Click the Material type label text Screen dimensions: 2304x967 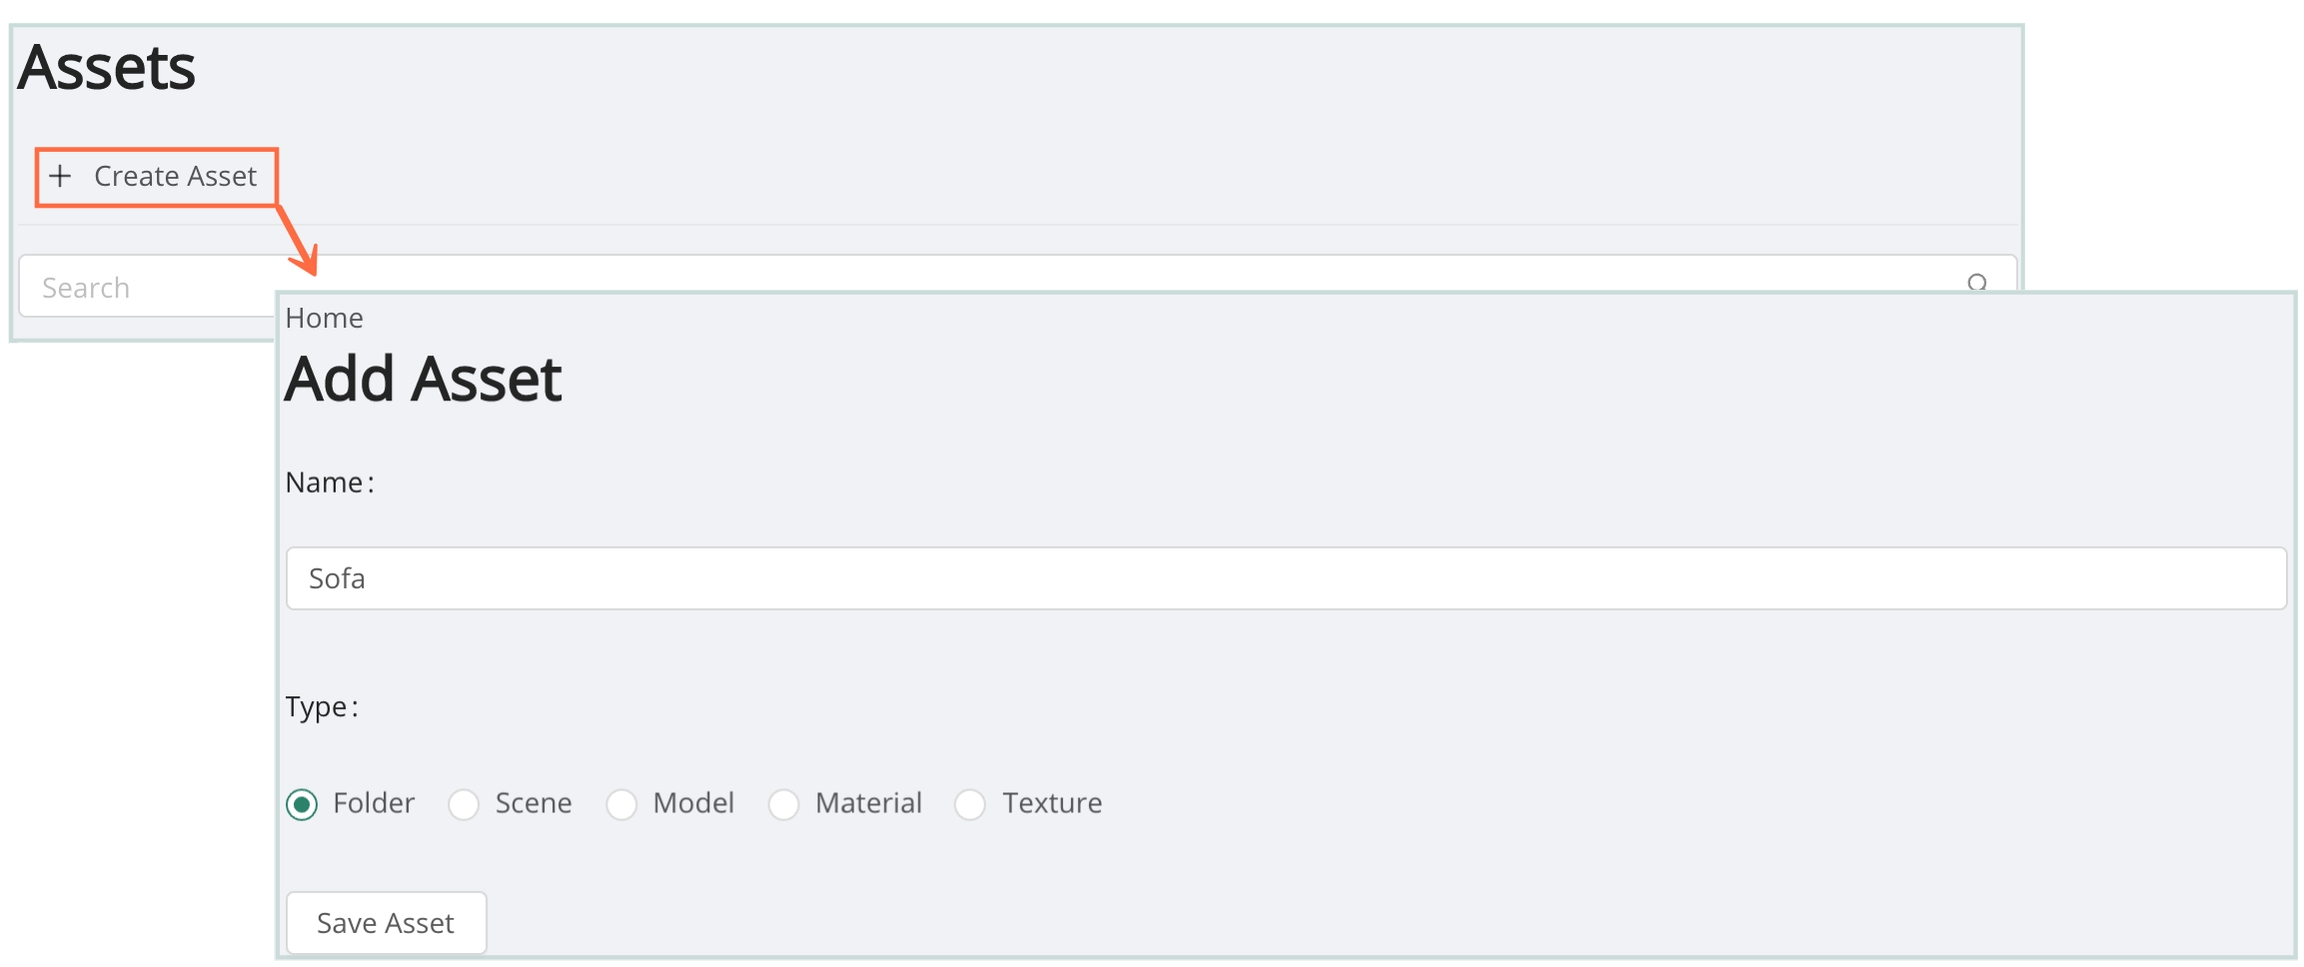(x=868, y=803)
